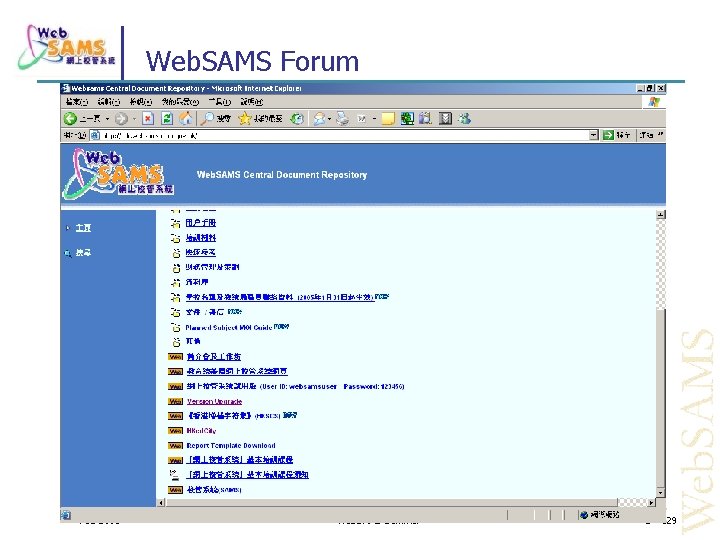The width and height of the screenshot is (720, 540).
Task: Open the 檢視(V) View menu
Action: point(141,101)
